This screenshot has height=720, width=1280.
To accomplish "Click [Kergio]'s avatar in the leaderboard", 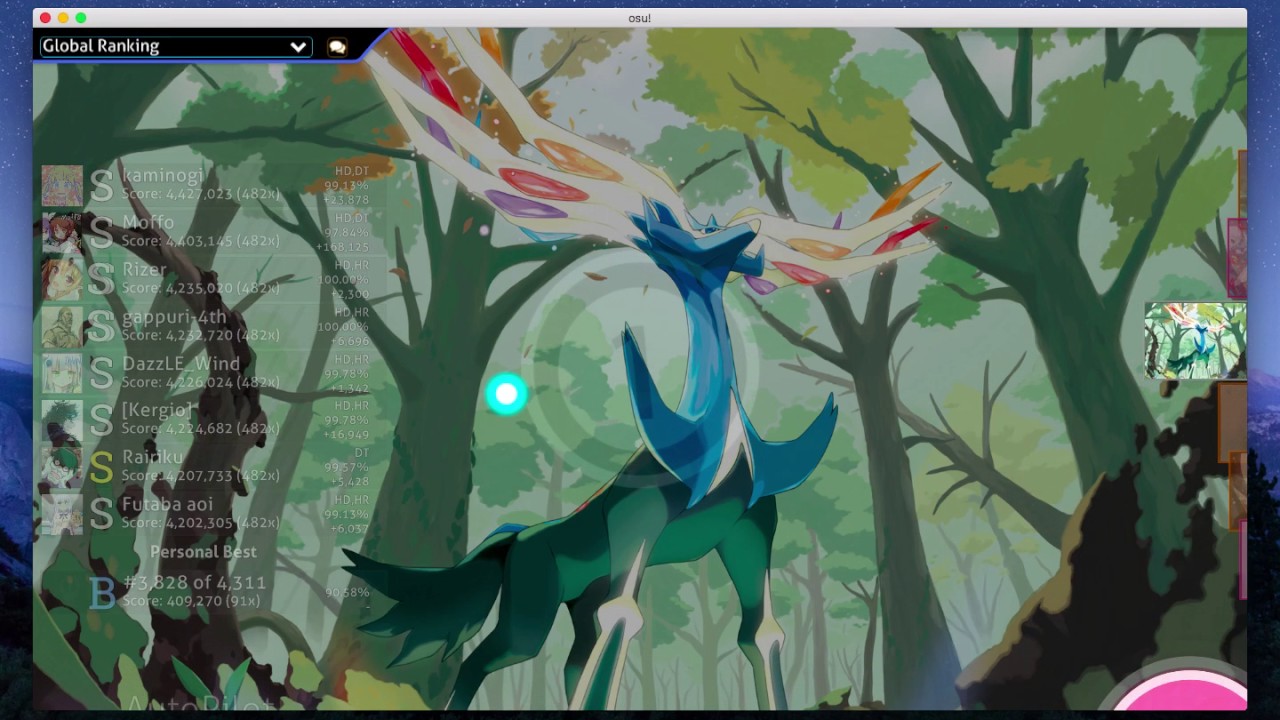I will [x=62, y=420].
